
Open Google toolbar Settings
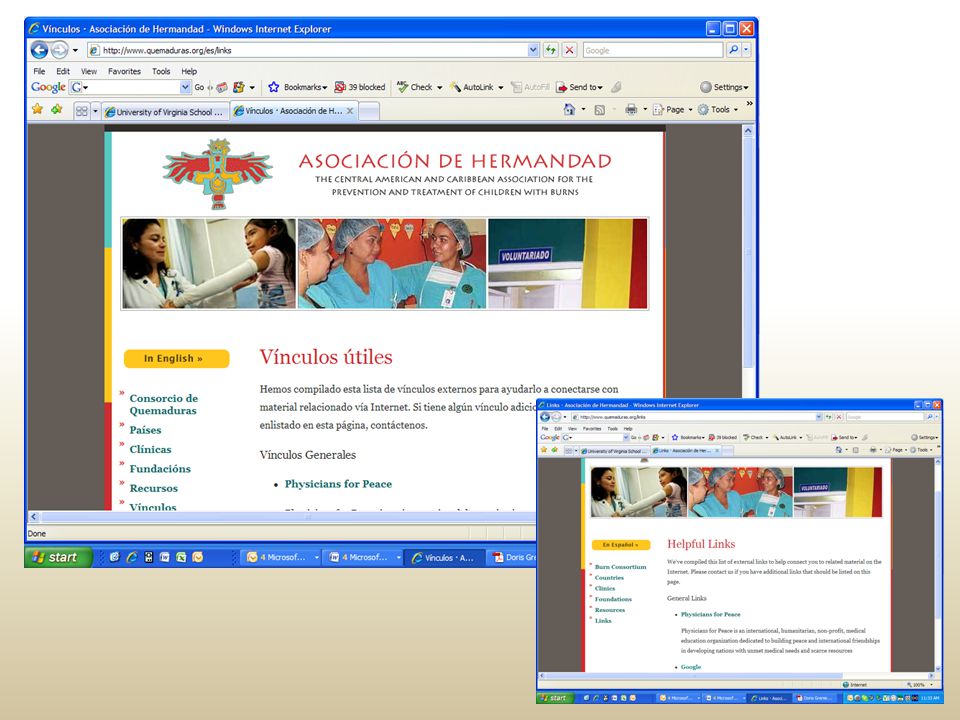[x=724, y=87]
